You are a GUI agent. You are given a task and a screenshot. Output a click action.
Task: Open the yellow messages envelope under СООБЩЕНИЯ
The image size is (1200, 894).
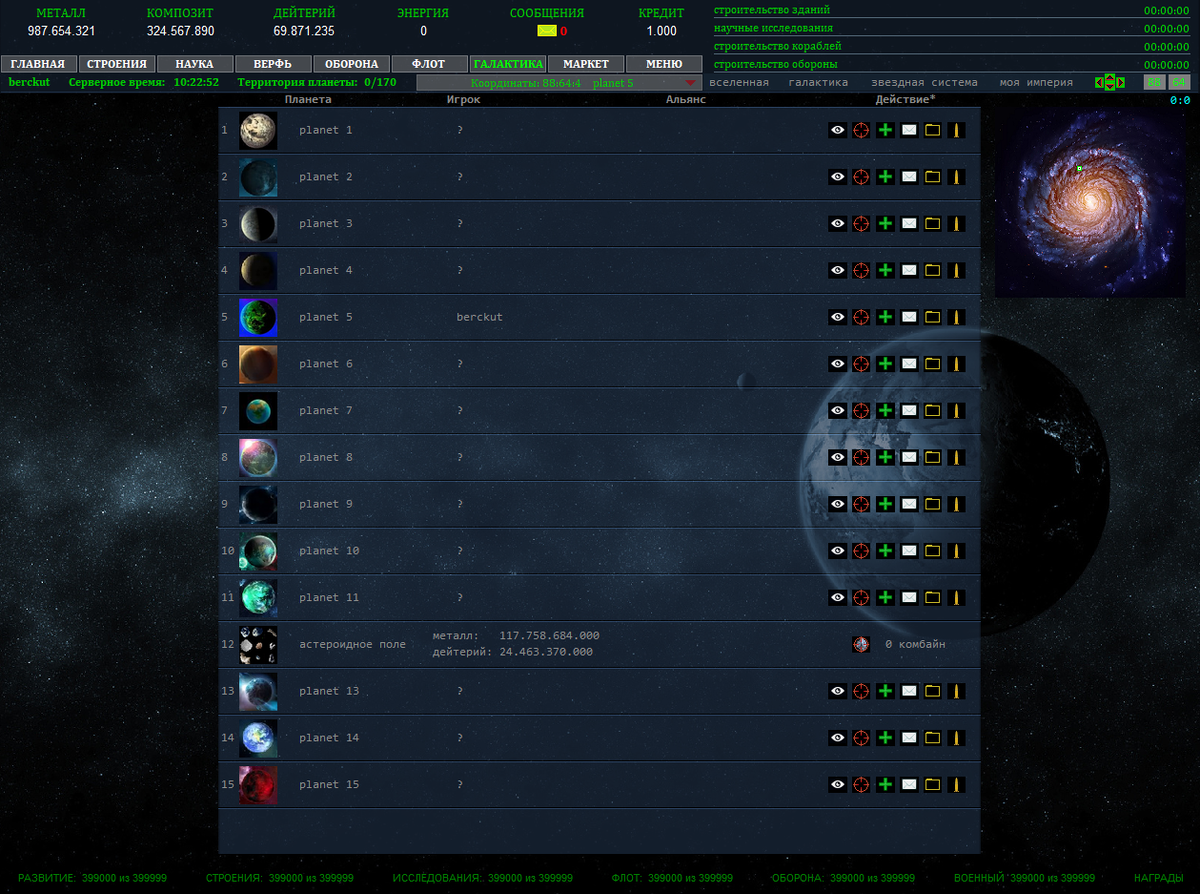click(547, 31)
